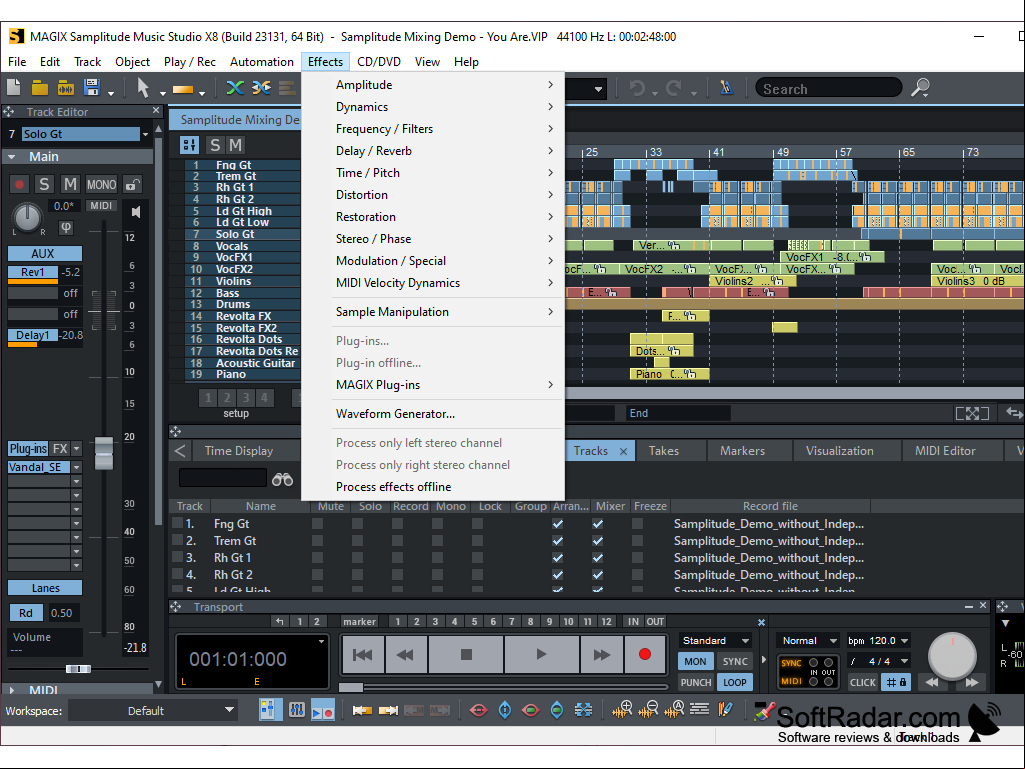Collapse the Main section in Track Editor
1025x769 pixels.
click(12, 157)
